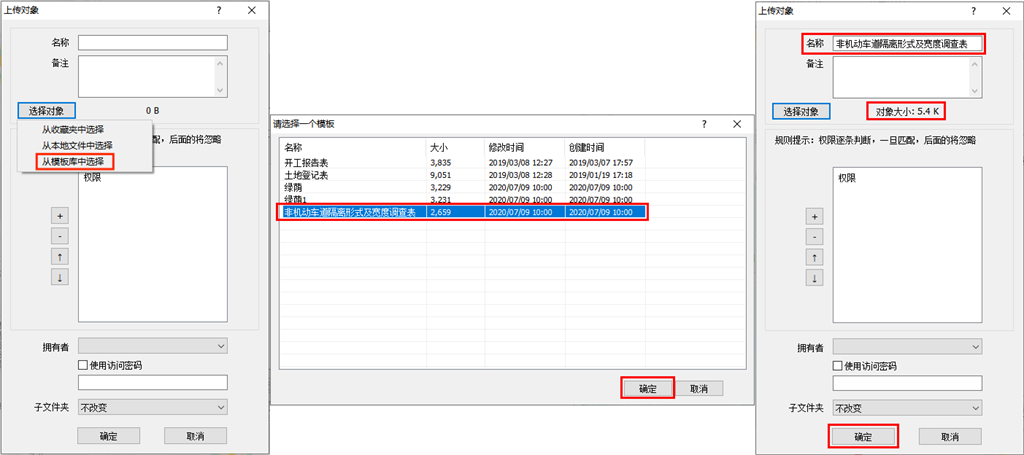
Task: Click the empty 名称 input field
Action: pyautogui.click(x=153, y=43)
